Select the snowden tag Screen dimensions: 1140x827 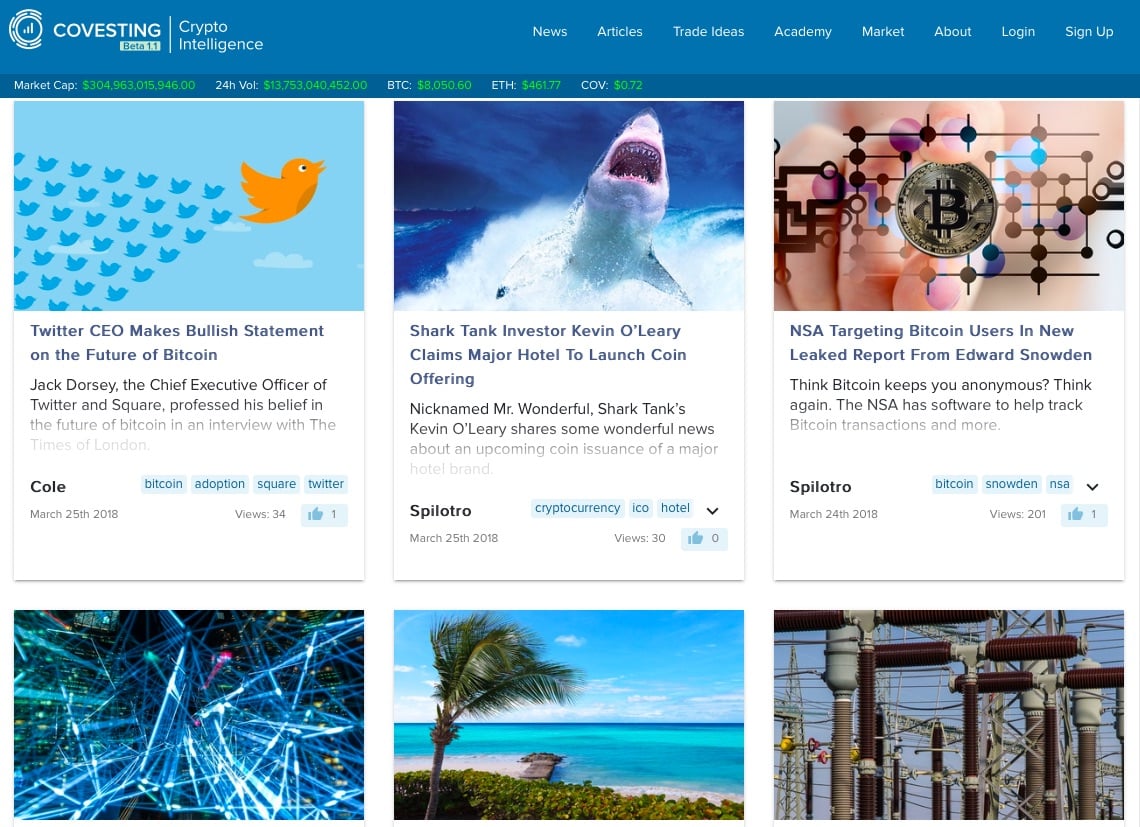coord(1011,484)
